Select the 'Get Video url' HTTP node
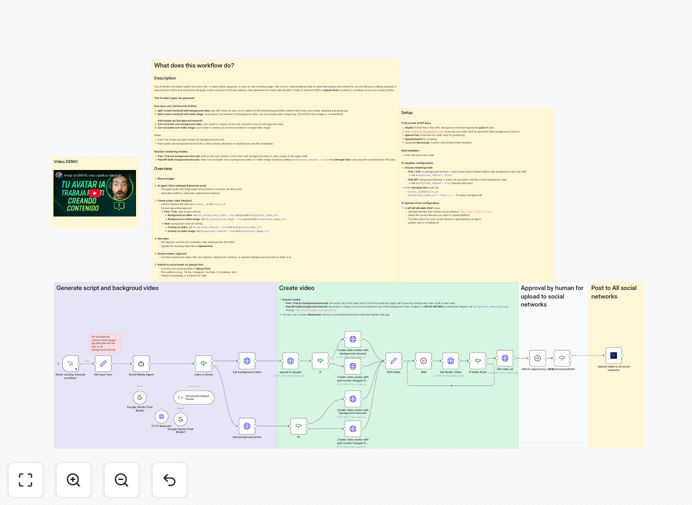This screenshot has height=505, width=692. pyautogui.click(x=505, y=358)
